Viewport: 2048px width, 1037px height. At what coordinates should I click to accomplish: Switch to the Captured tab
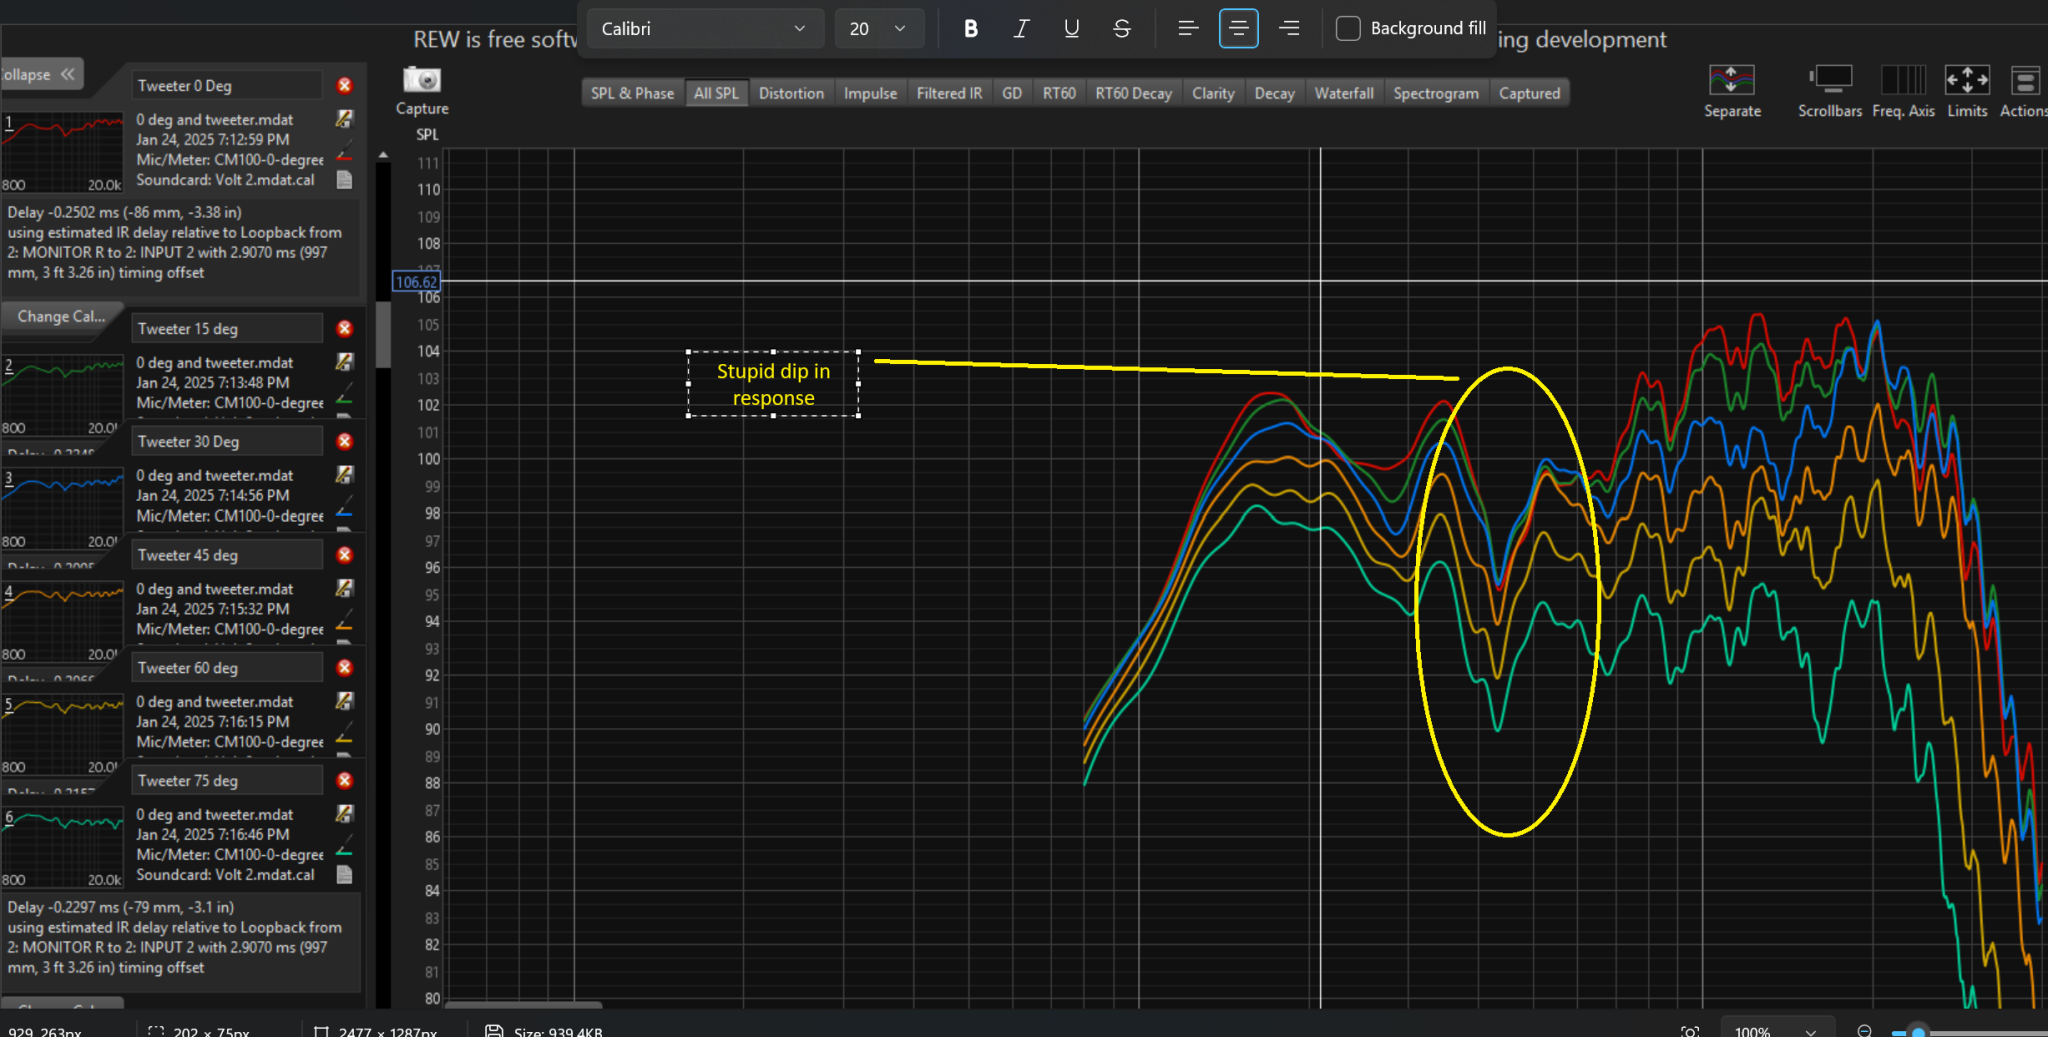[1529, 93]
